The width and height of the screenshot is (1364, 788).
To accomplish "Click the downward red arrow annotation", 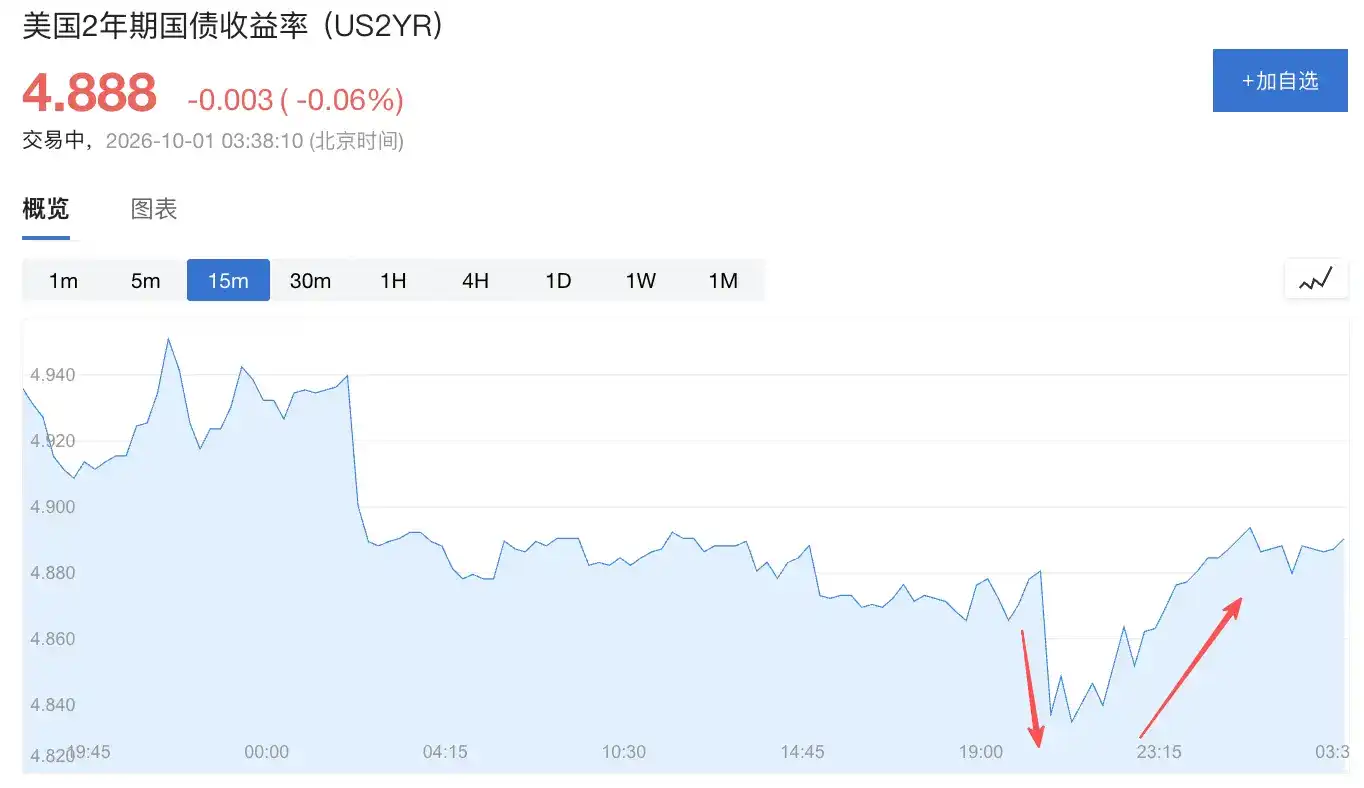I will 1031,688.
